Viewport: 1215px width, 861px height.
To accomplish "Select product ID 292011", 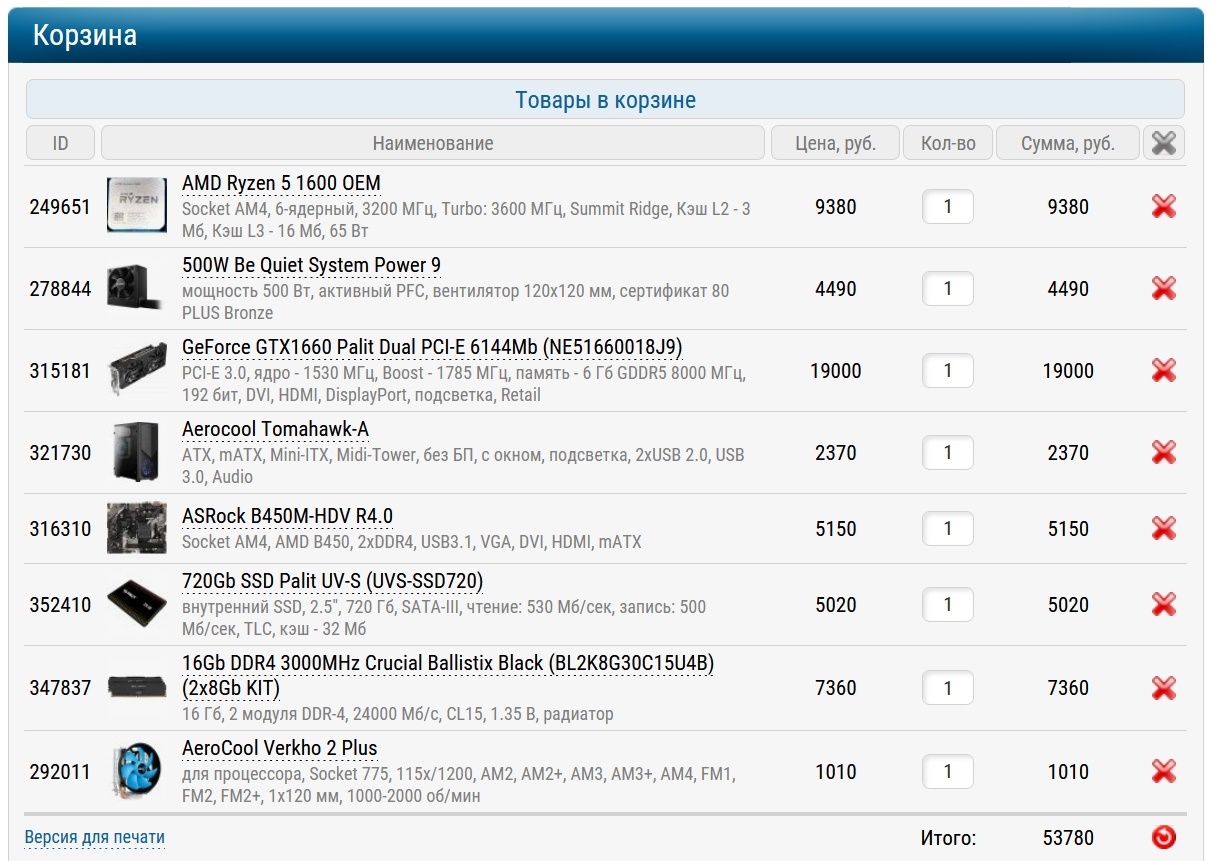I will tap(60, 772).
